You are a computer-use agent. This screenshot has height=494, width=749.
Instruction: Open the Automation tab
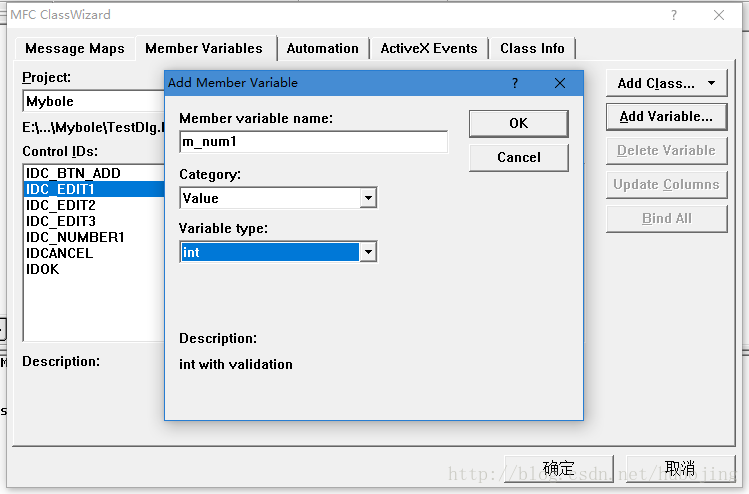pyautogui.click(x=322, y=48)
